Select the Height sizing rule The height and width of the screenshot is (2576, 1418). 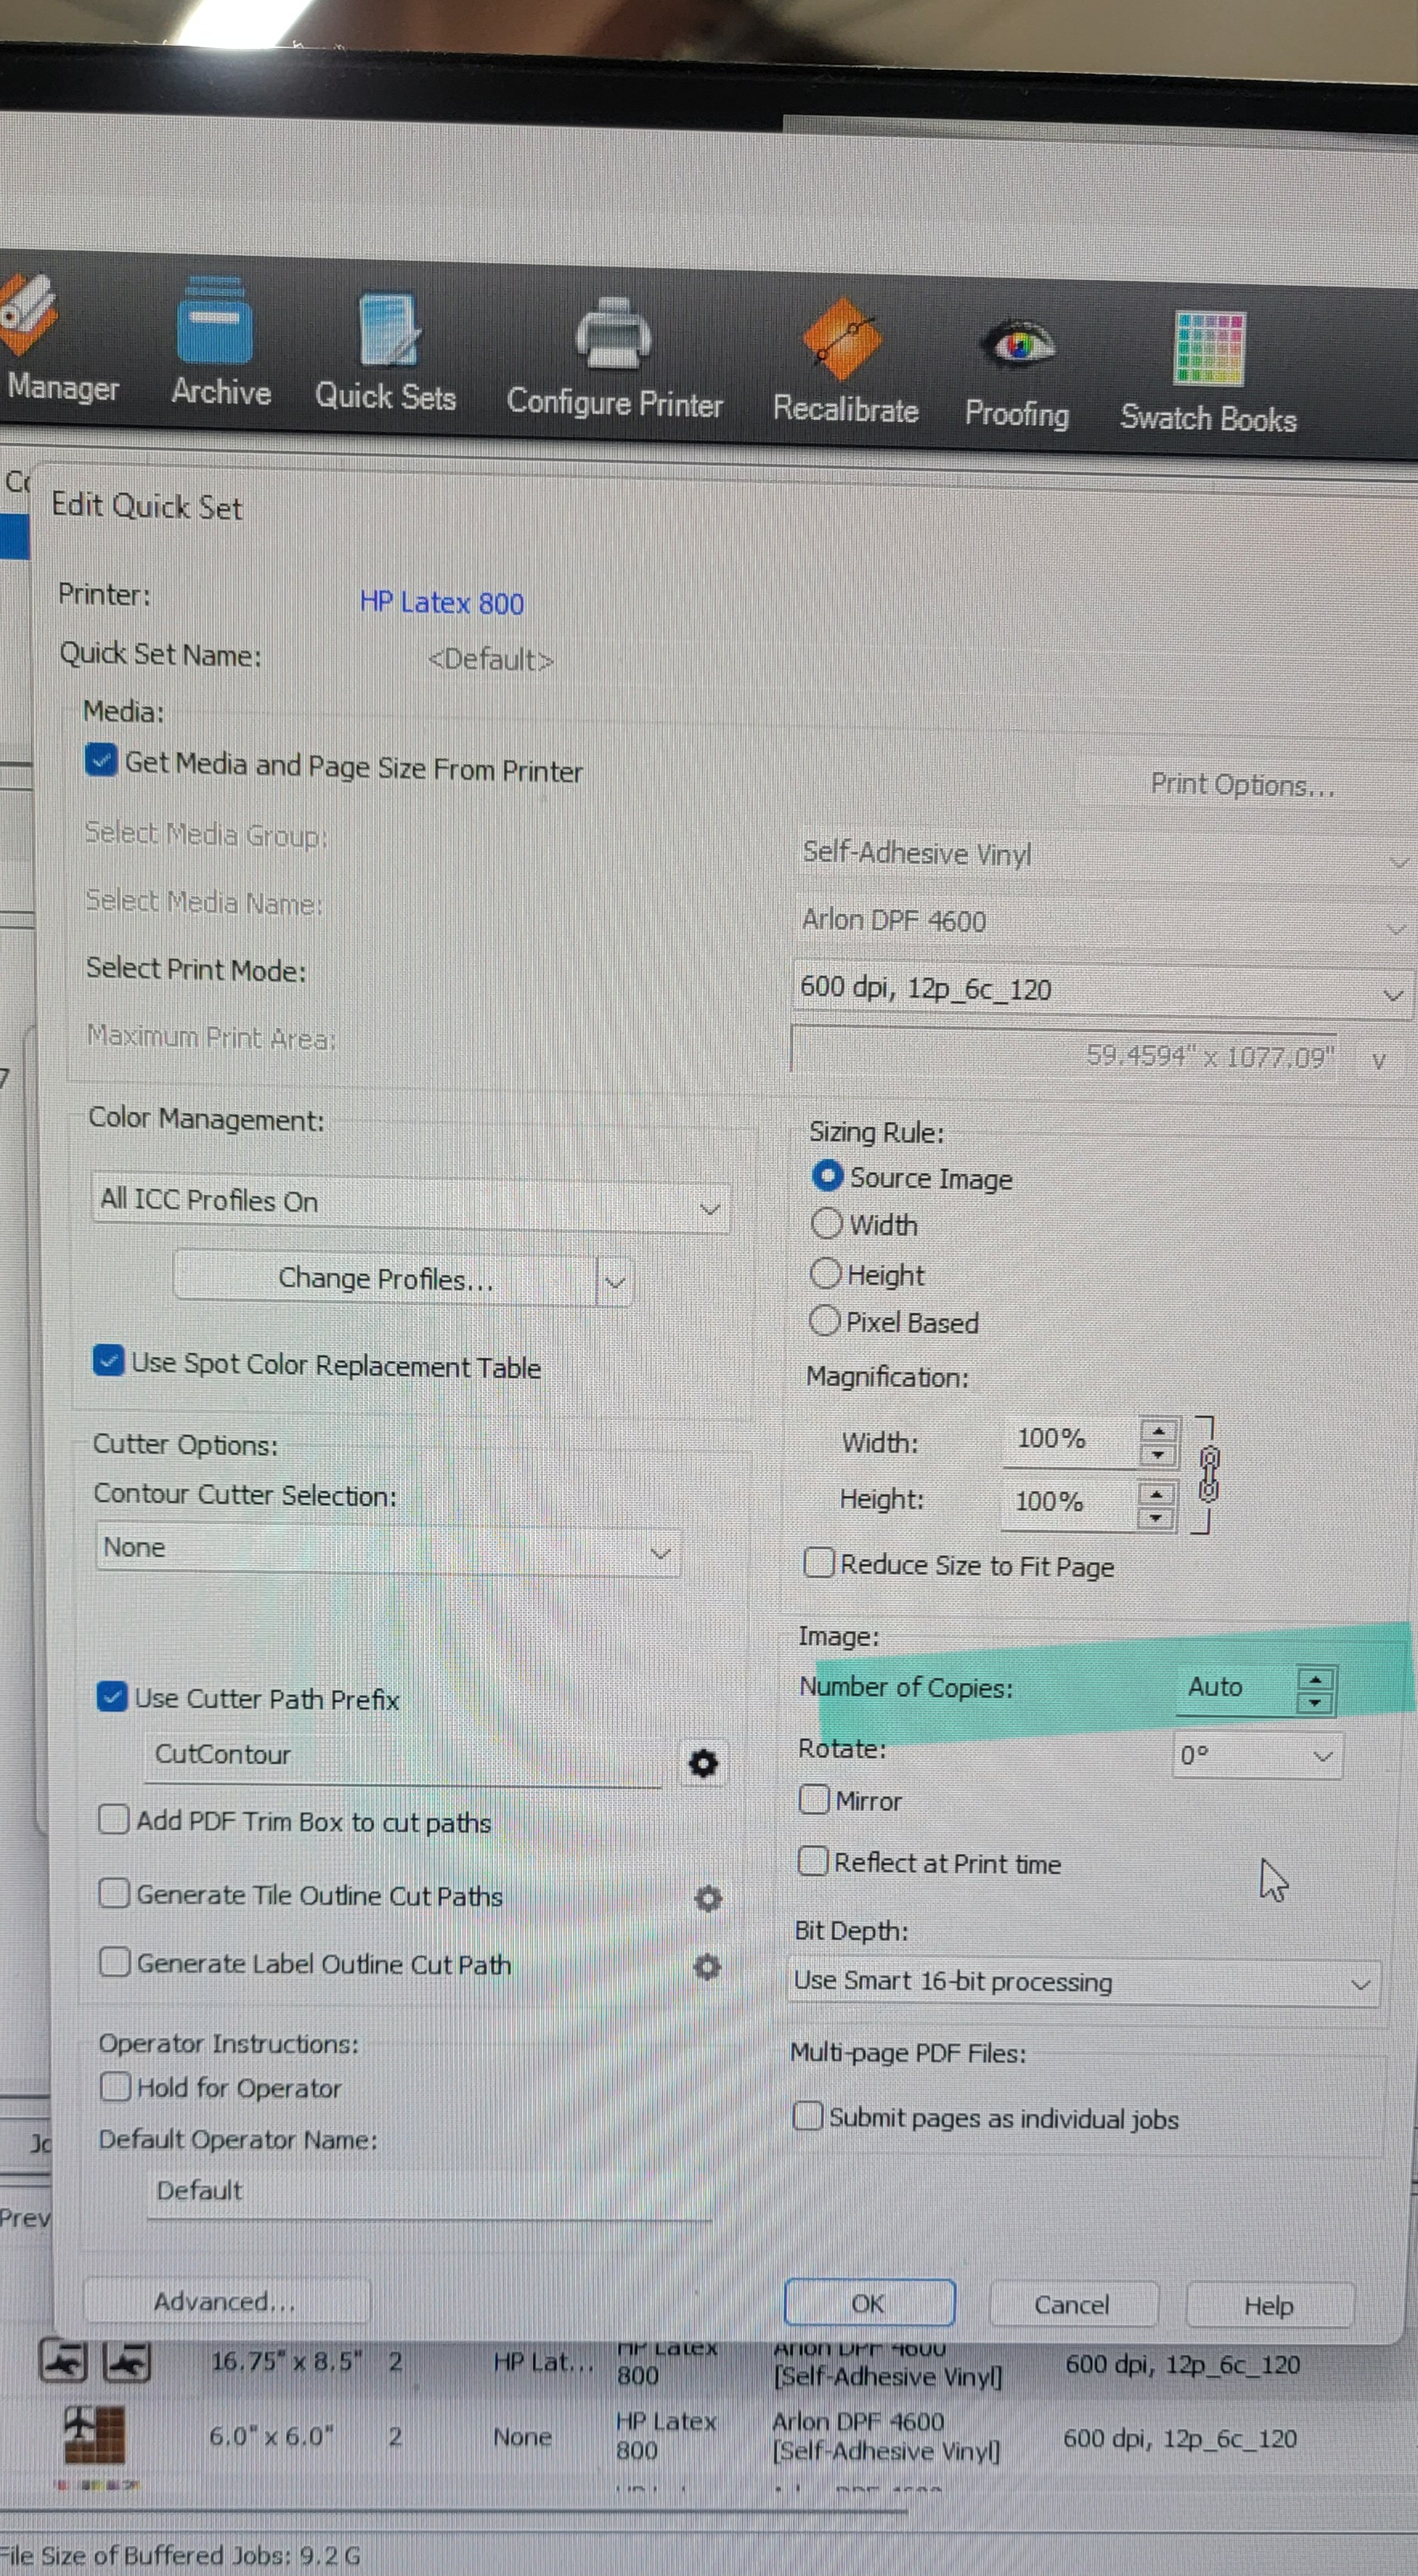825,1273
